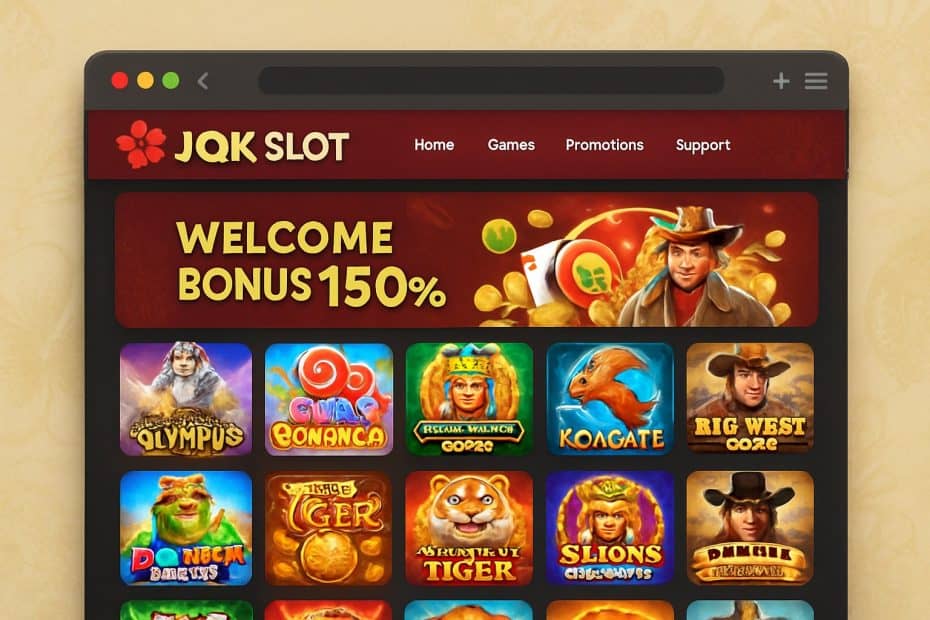
Task: Go to the Home menu item
Action: click(434, 145)
